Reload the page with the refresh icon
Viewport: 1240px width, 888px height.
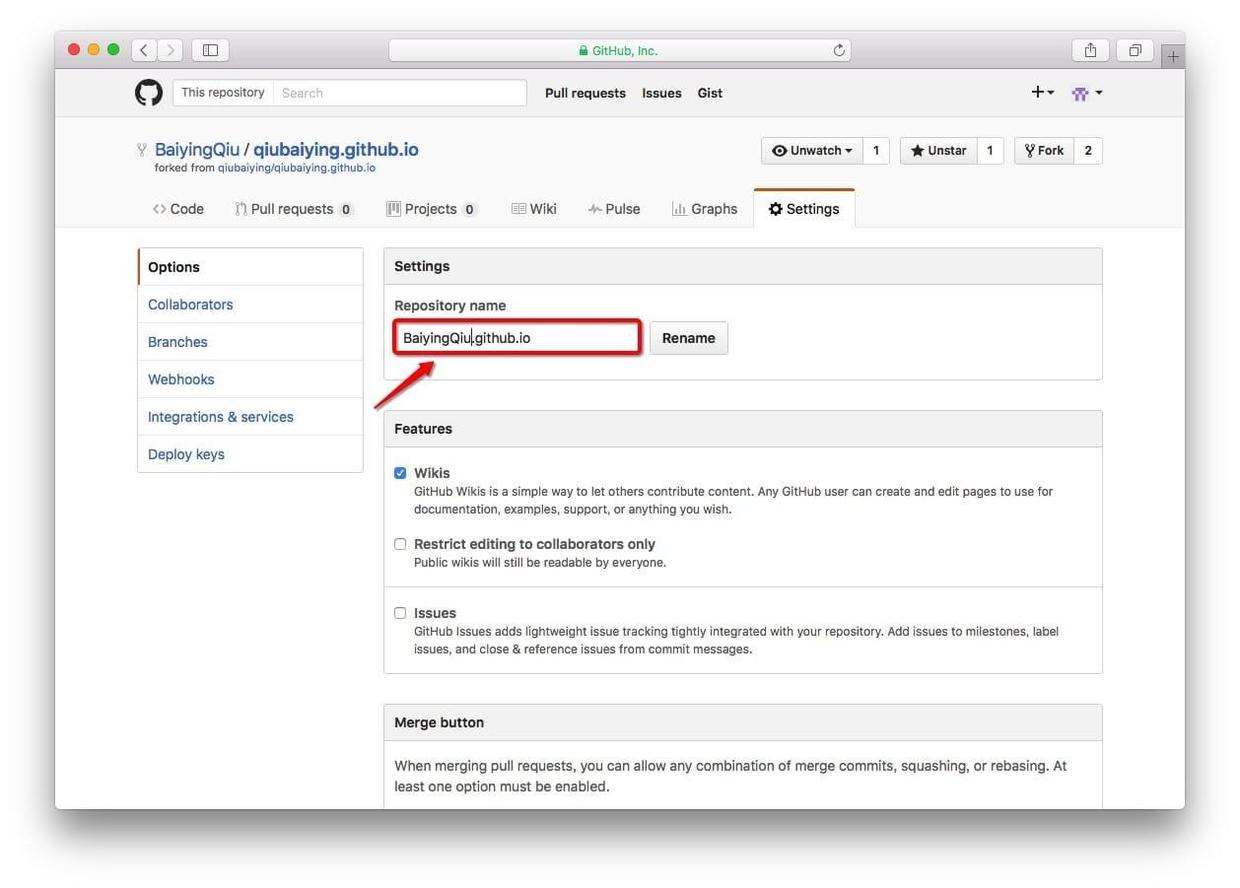click(838, 50)
